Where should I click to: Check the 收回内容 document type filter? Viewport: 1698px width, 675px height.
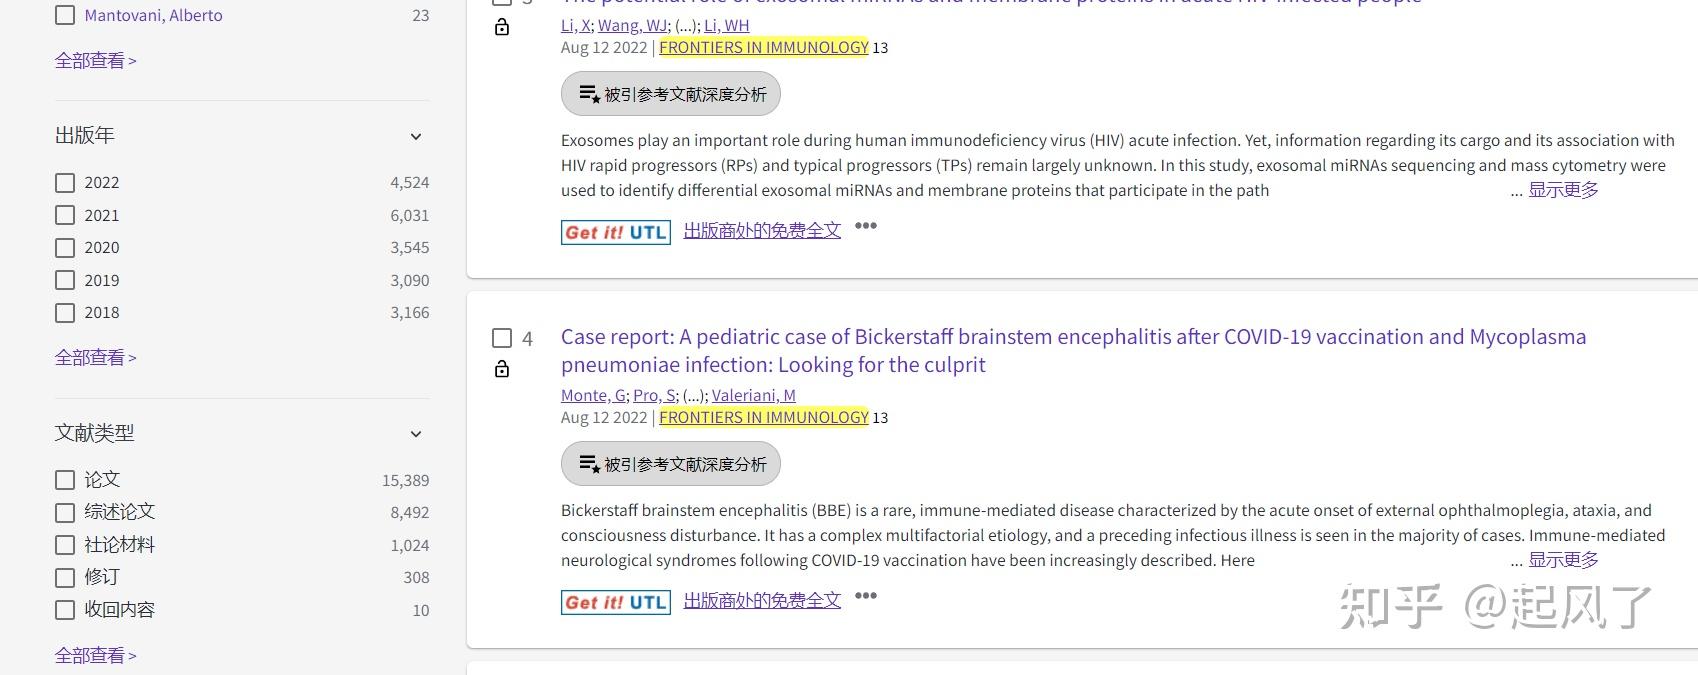(65, 610)
